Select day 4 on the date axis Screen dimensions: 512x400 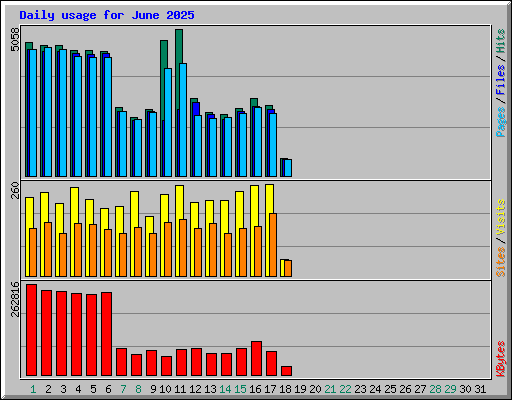[78, 389]
